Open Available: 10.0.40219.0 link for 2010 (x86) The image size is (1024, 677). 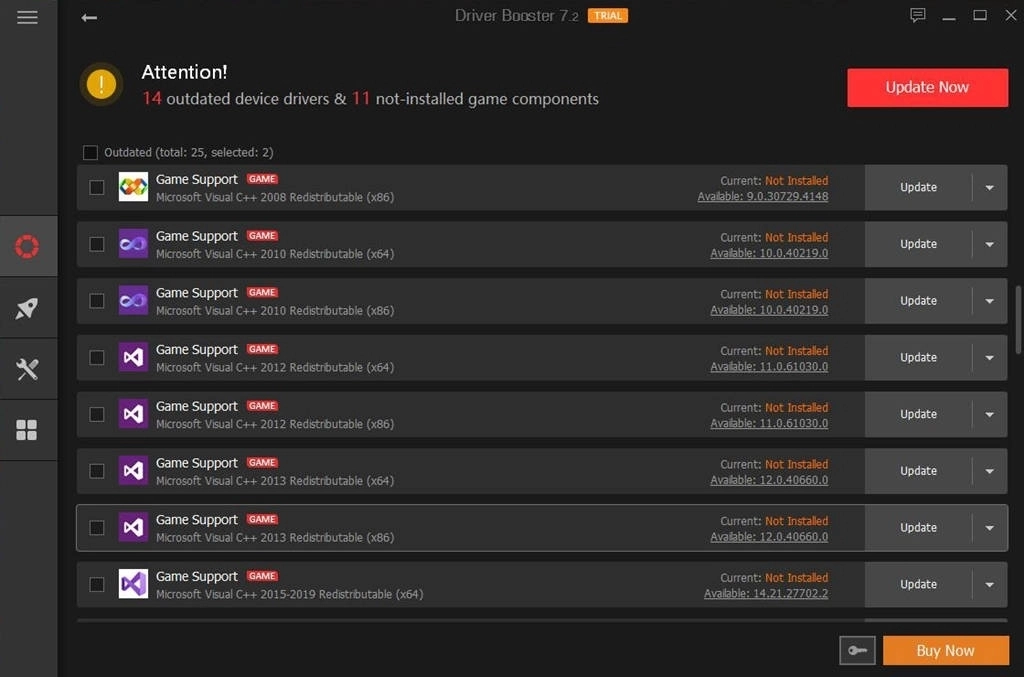(x=769, y=310)
